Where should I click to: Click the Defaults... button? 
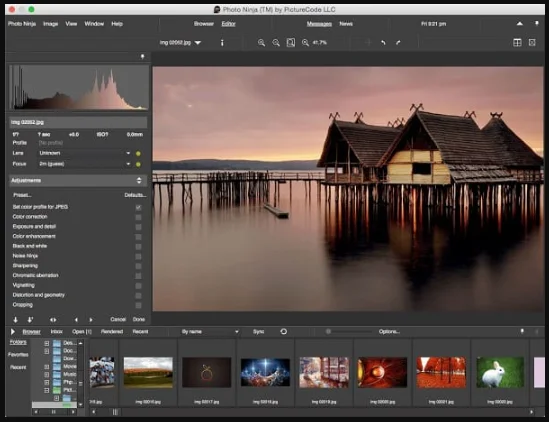(135, 195)
